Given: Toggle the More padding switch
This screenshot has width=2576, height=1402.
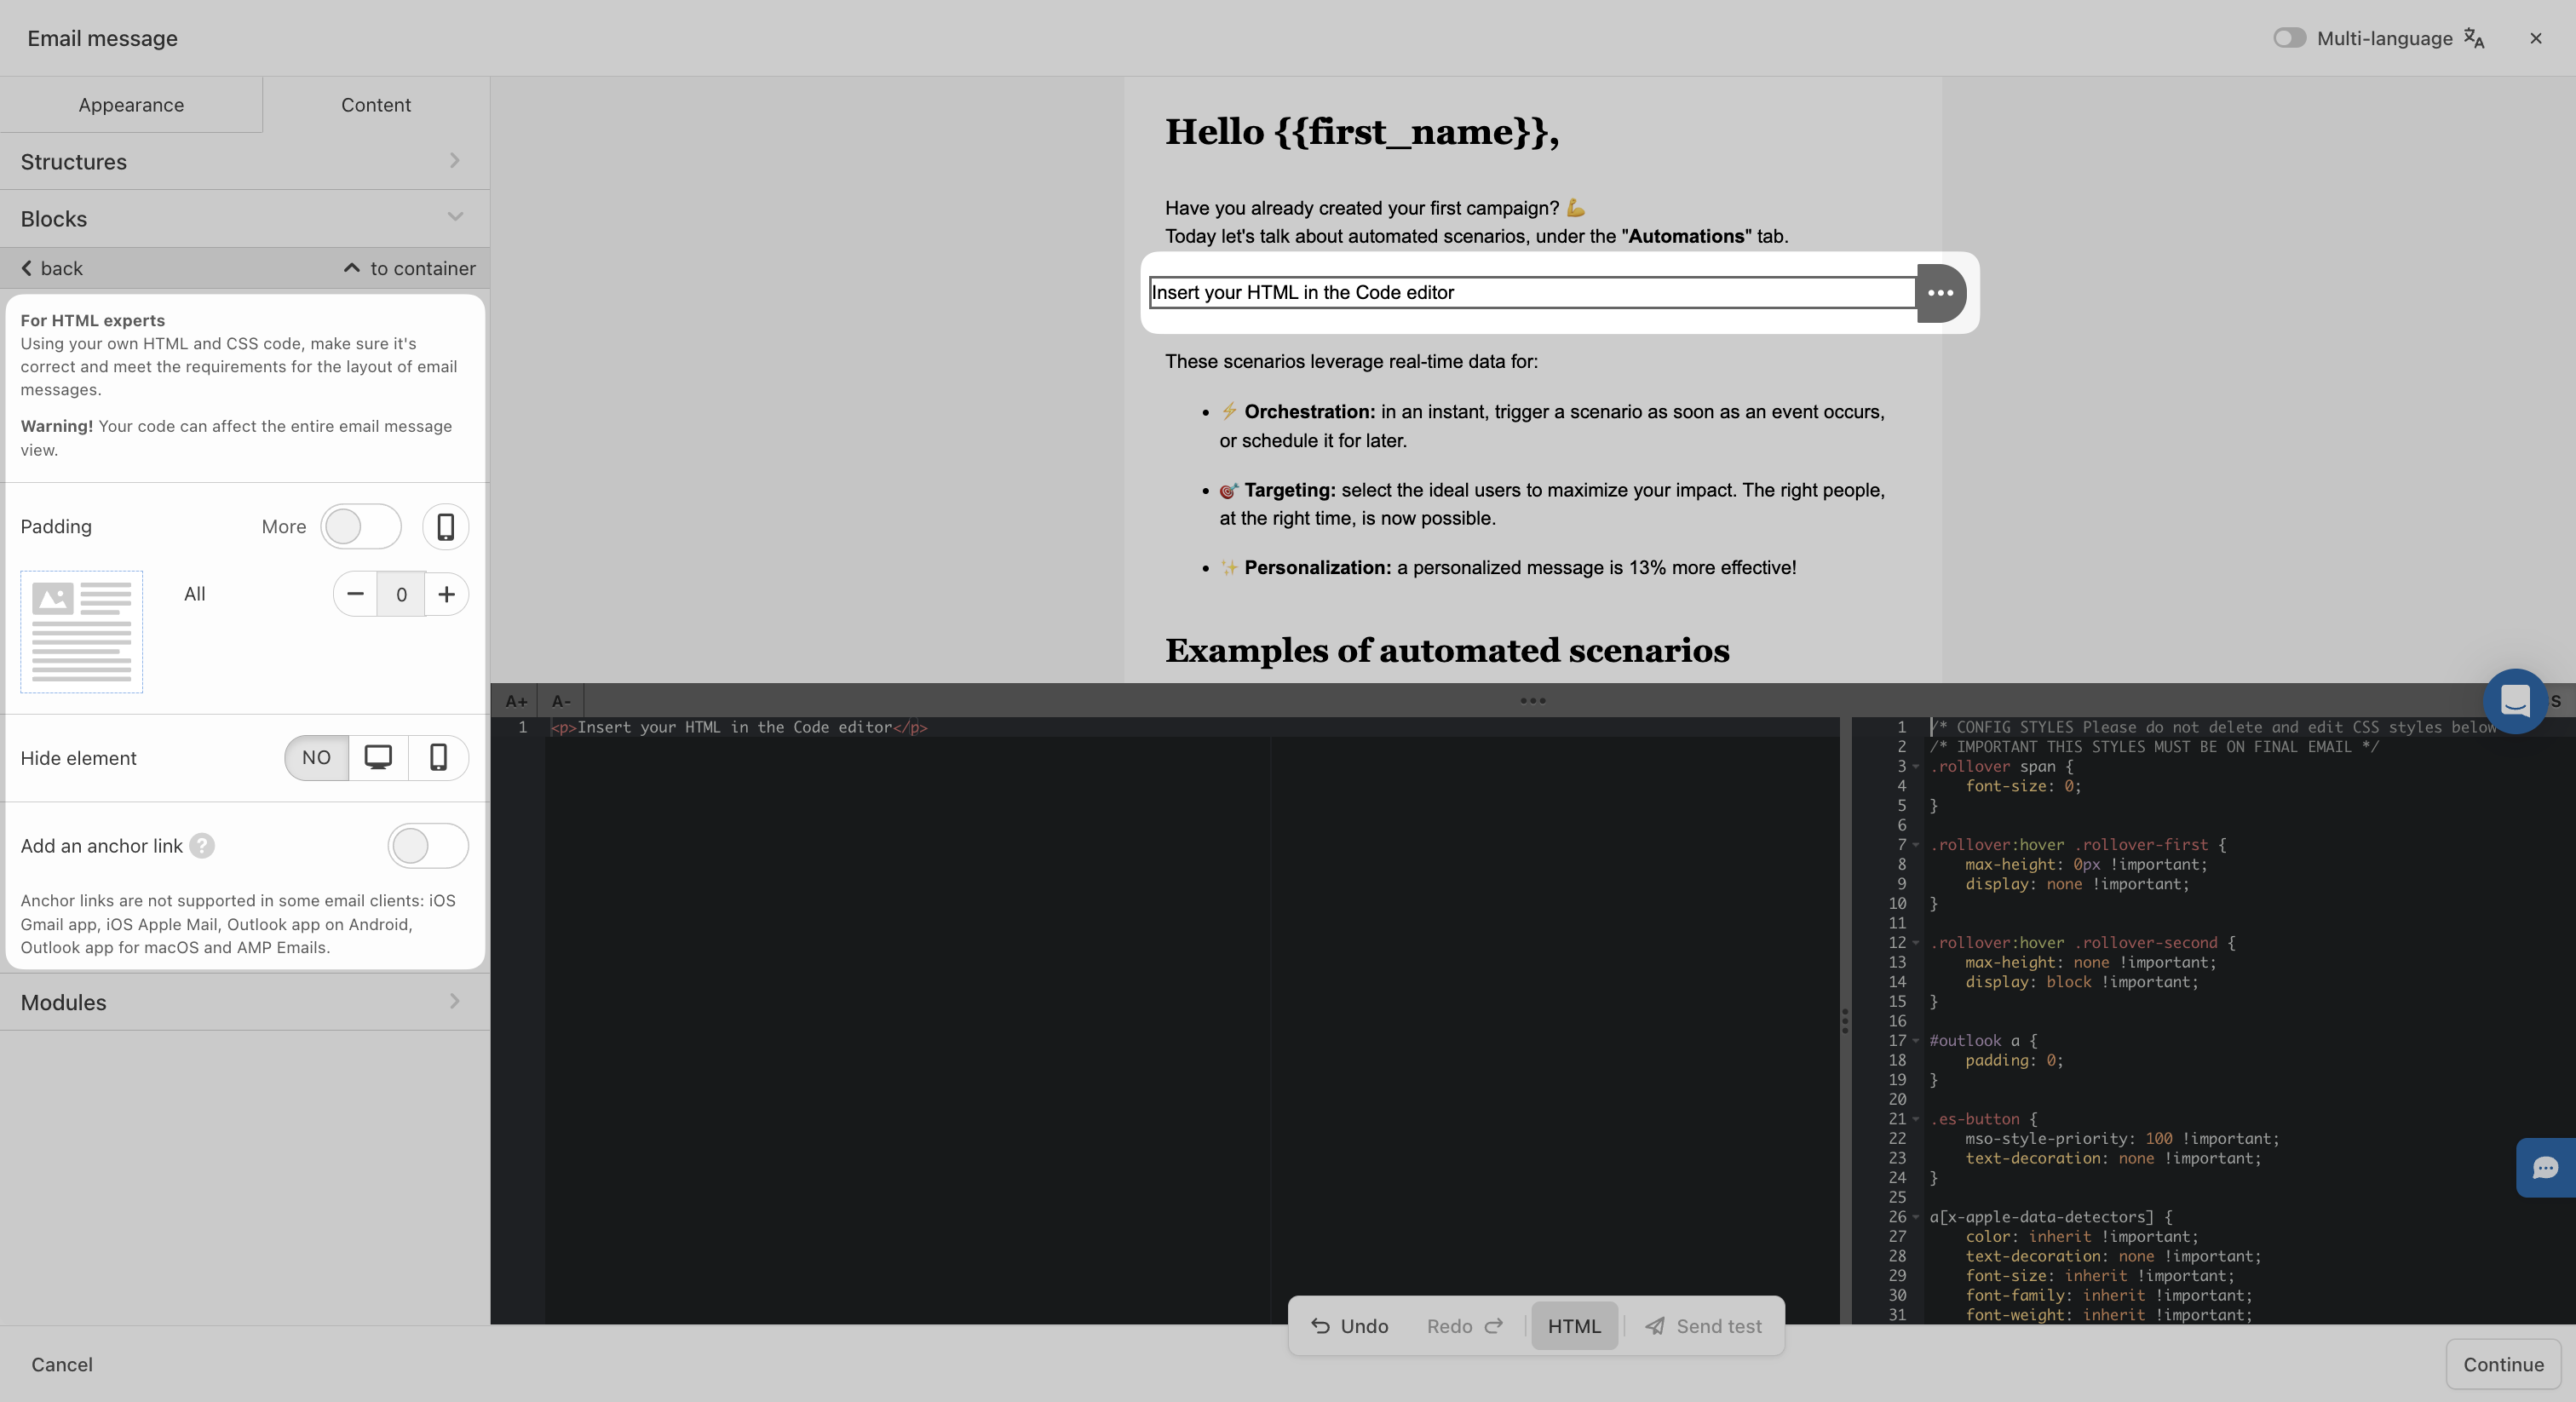Looking at the screenshot, I should pos(360,527).
